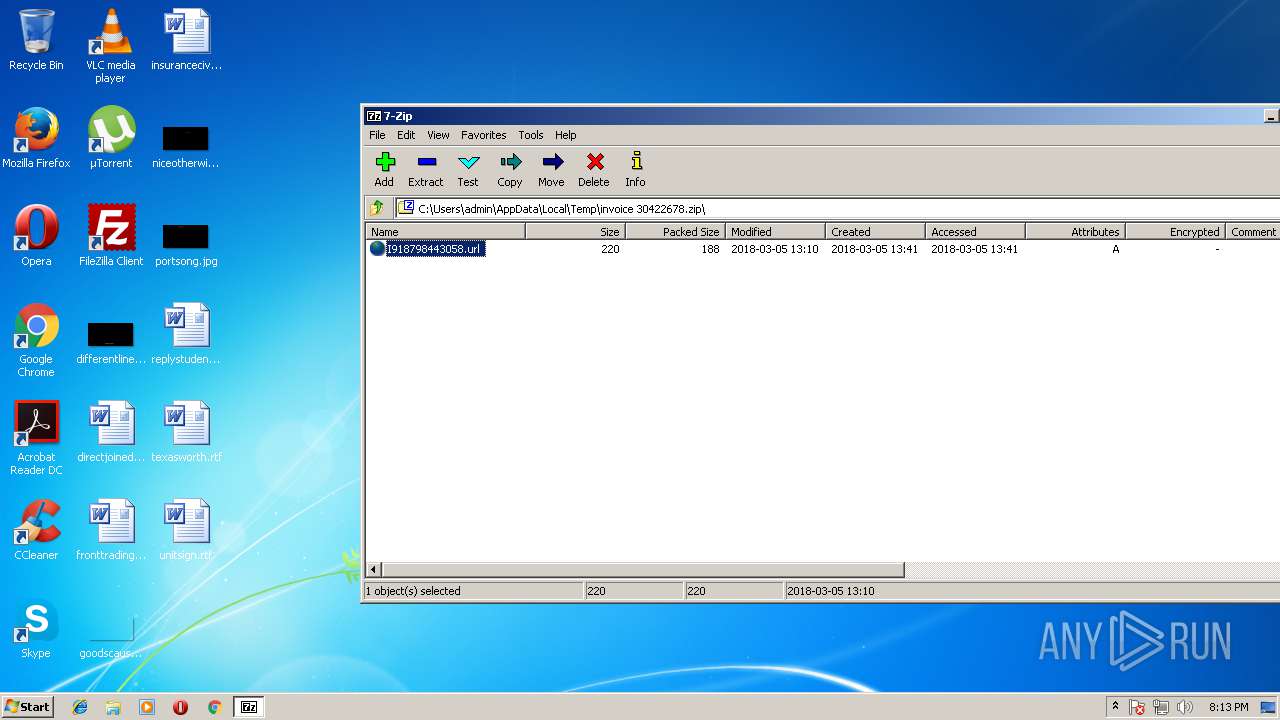Open Windows Media Player from taskbar
This screenshot has width=1280, height=720.
(x=147, y=707)
